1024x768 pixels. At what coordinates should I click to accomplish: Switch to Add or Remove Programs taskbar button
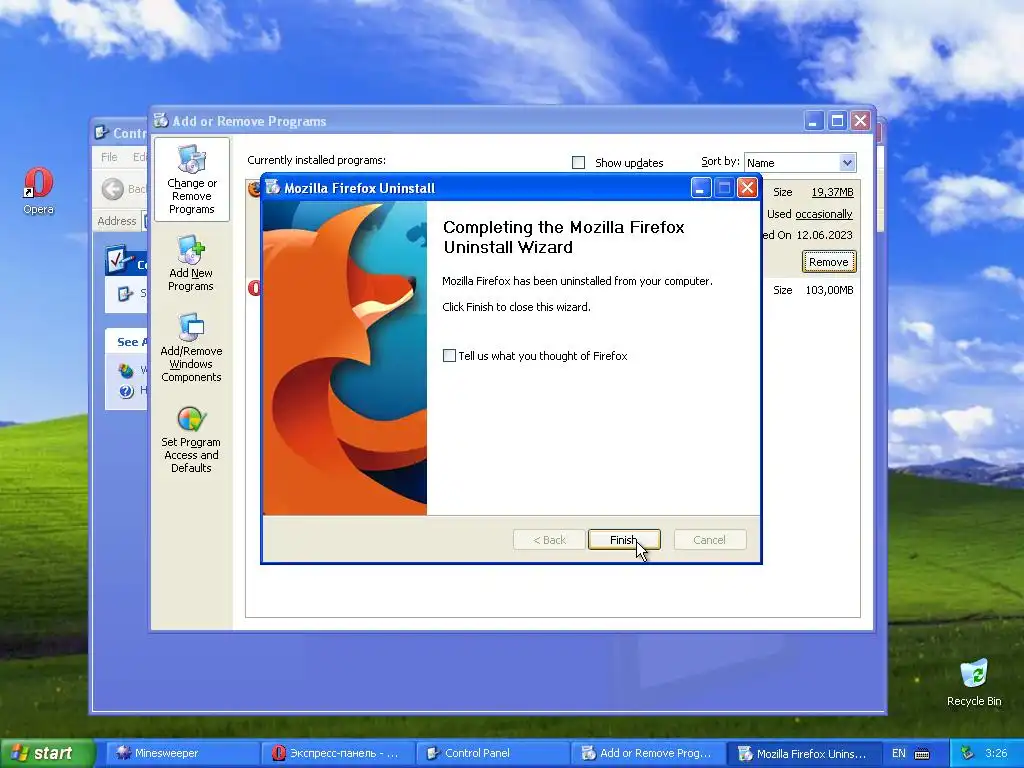pyautogui.click(x=647, y=753)
